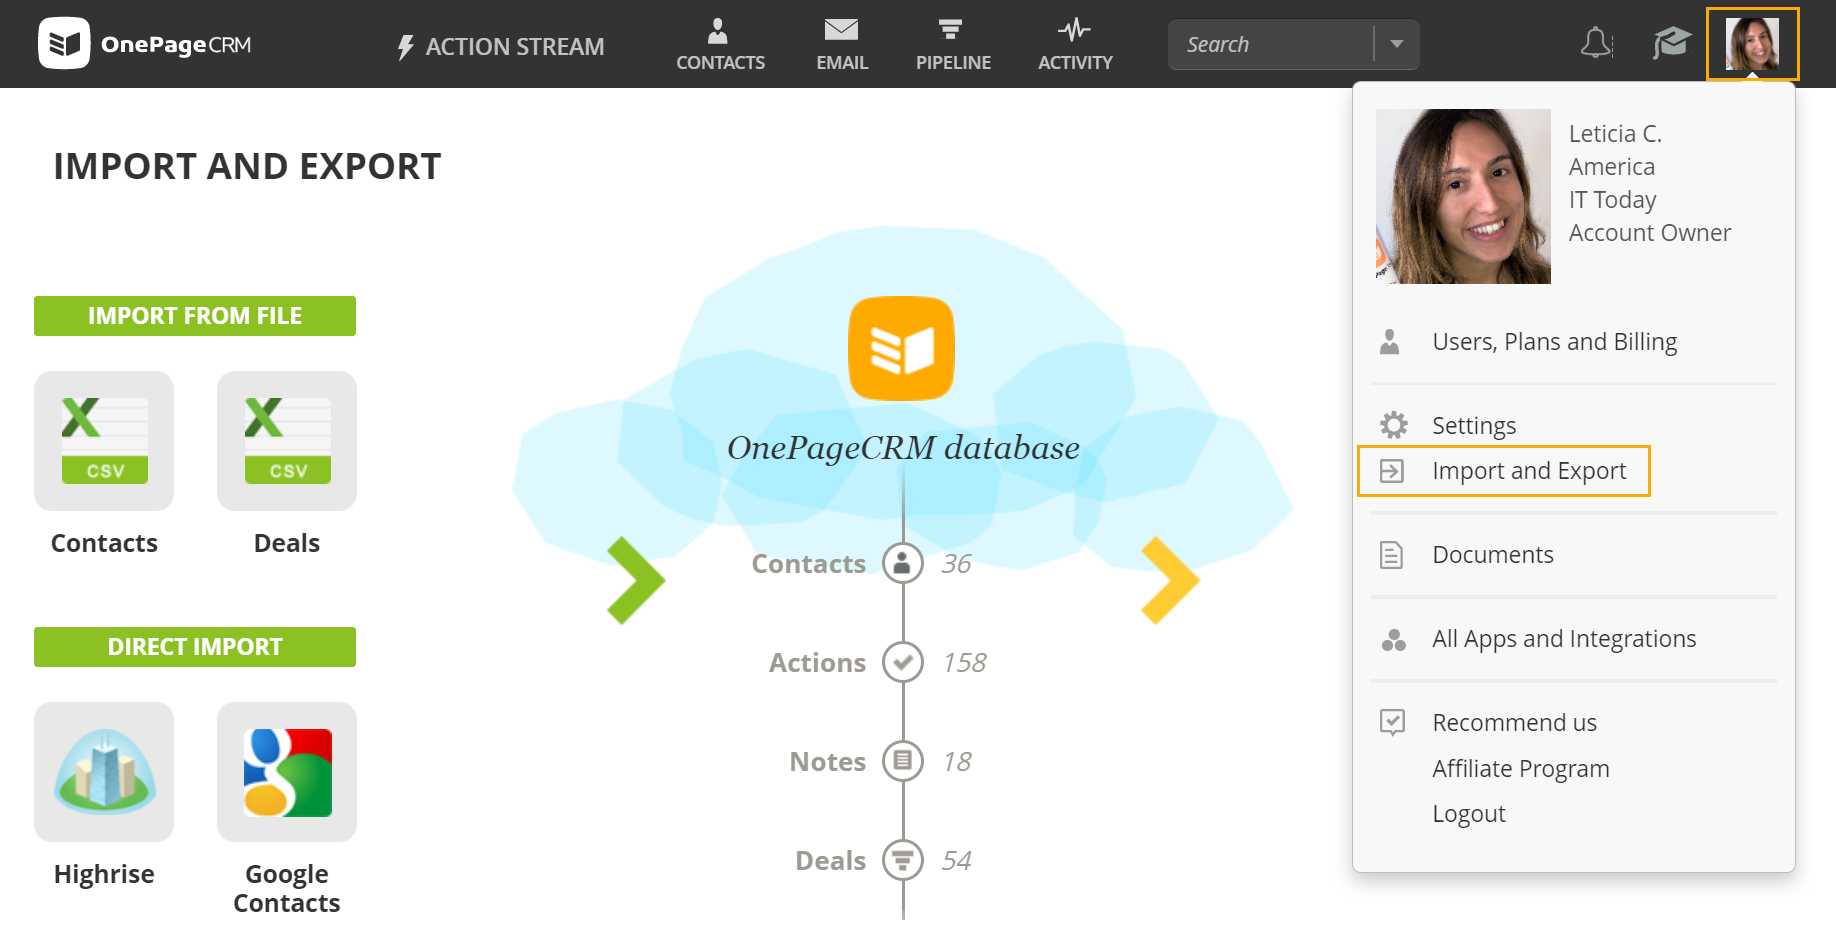Click the Leticia C. name text

point(1615,134)
